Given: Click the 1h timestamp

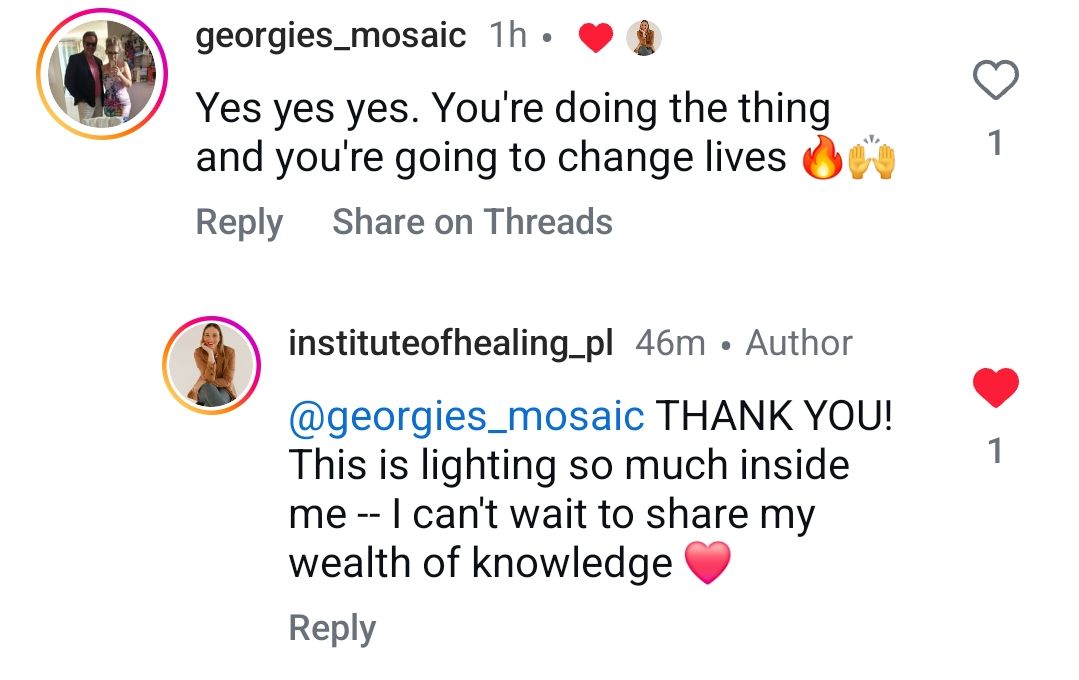Looking at the screenshot, I should click(508, 37).
